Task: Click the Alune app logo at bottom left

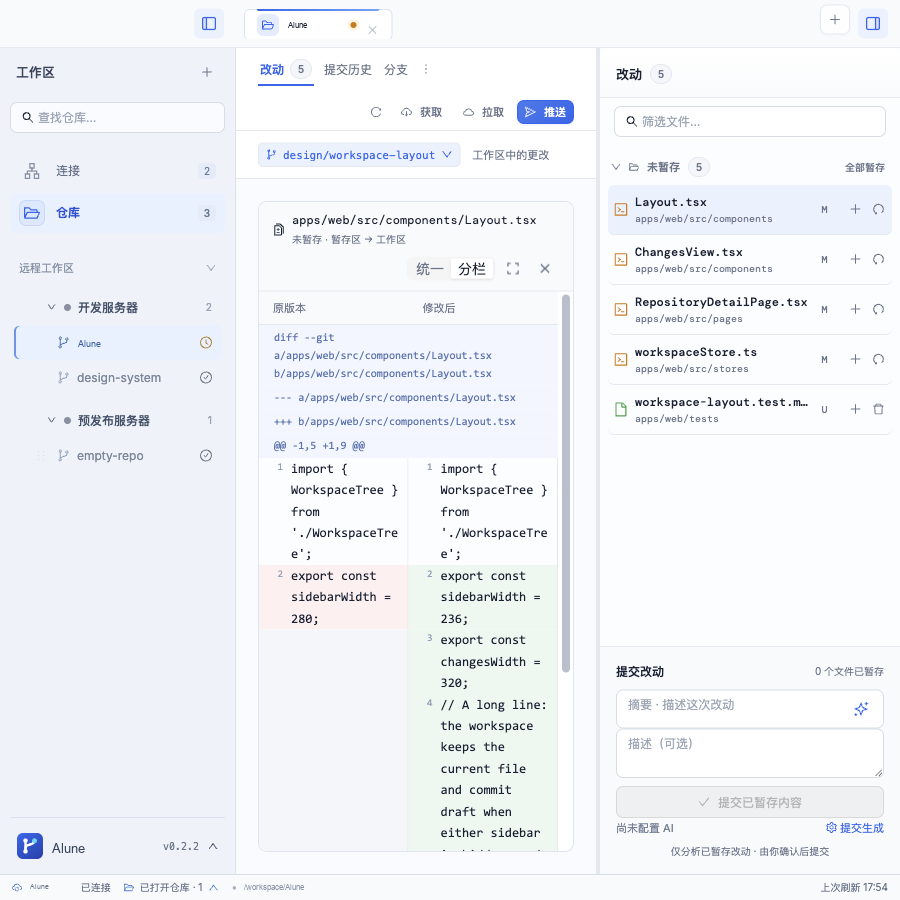Action: (30, 846)
